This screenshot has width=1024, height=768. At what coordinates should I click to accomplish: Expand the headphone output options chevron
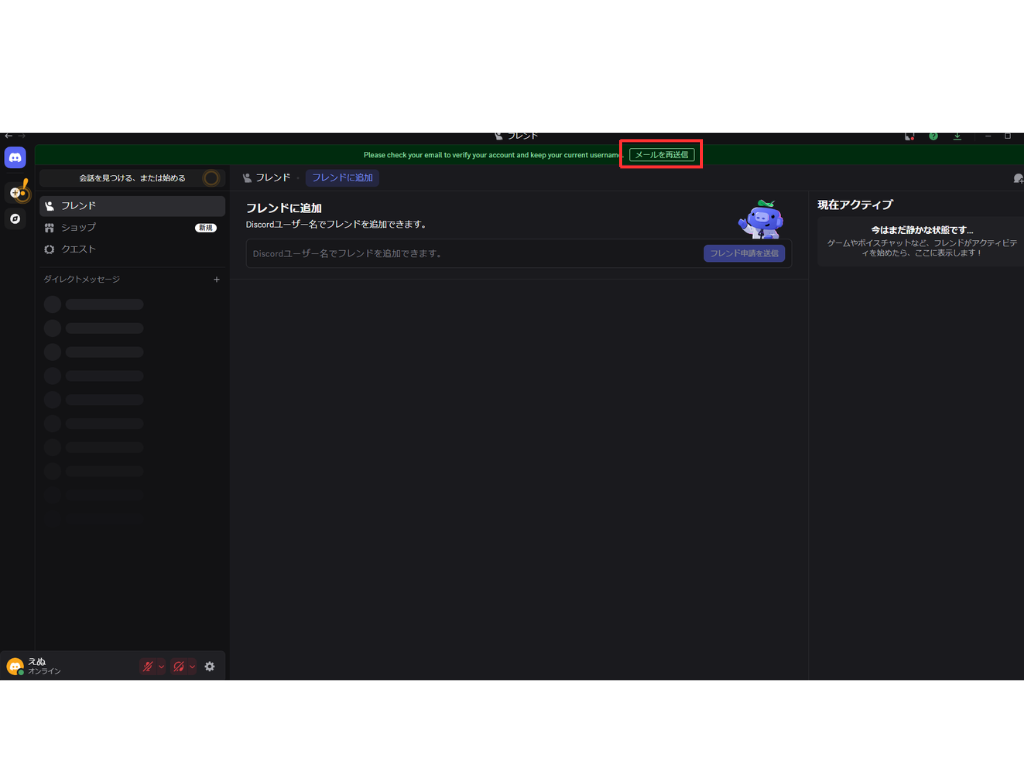(191, 667)
